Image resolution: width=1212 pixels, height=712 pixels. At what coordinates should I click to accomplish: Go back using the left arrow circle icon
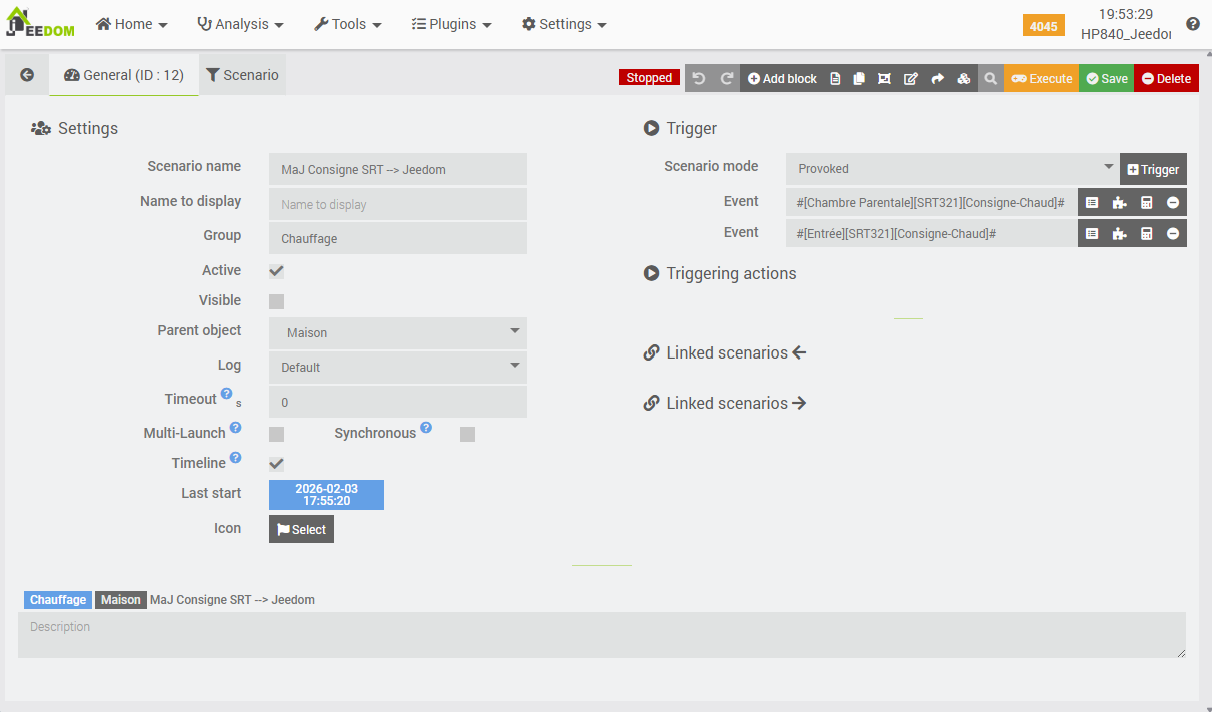[x=27, y=75]
